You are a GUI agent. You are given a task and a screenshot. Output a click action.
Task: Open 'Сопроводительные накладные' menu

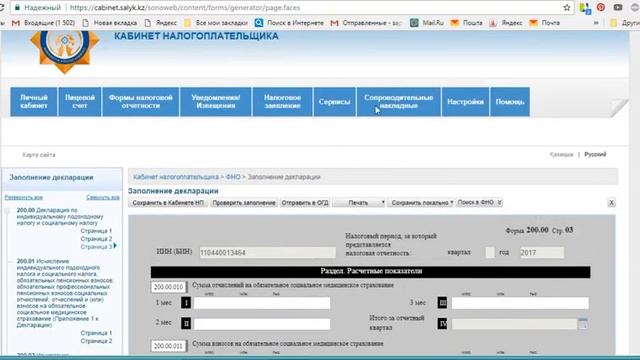[x=399, y=102]
